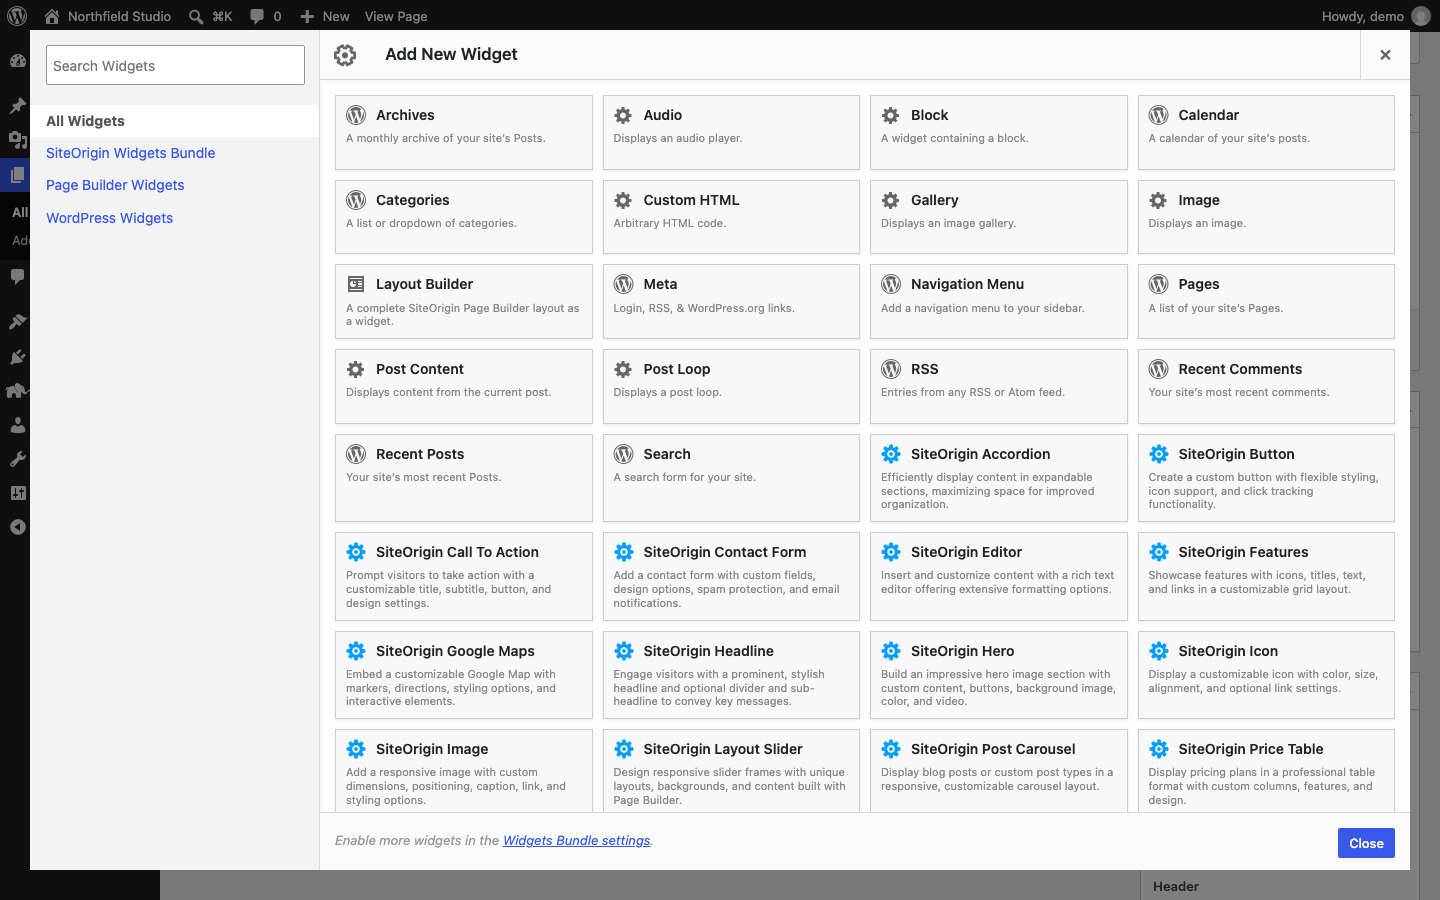
Task: Click the SiteOrigin Hero blue gear icon
Action: tap(891, 651)
